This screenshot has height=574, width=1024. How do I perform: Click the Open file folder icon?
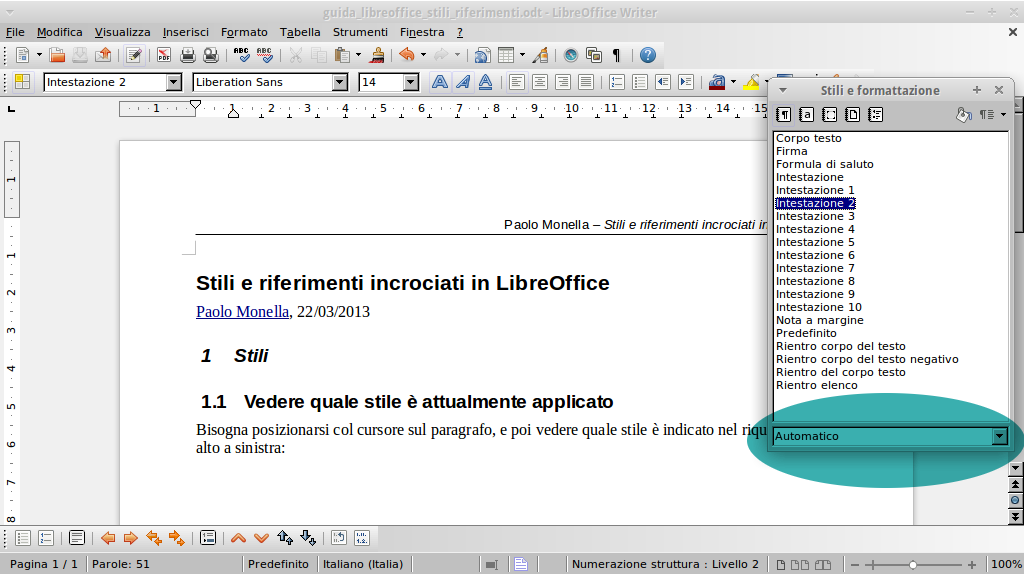coord(57,56)
